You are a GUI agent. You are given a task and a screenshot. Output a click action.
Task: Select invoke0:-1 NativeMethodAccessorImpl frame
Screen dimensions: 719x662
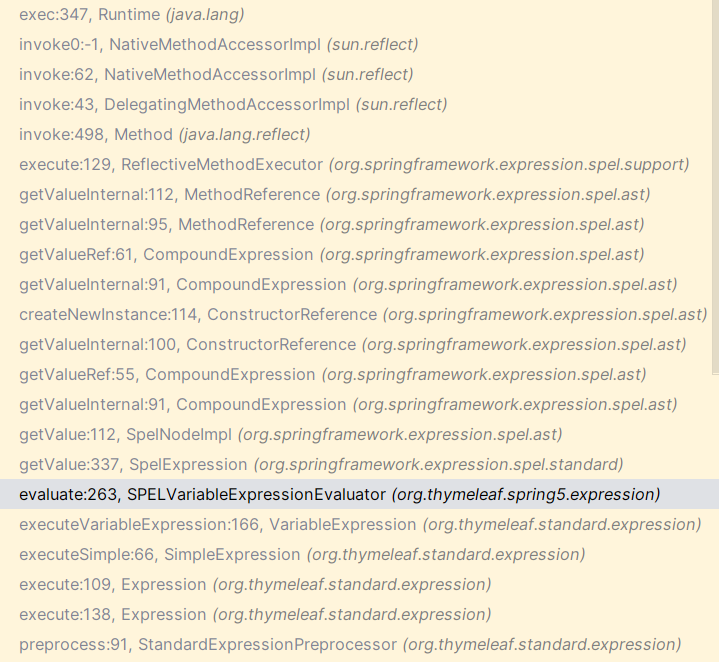(355, 44)
